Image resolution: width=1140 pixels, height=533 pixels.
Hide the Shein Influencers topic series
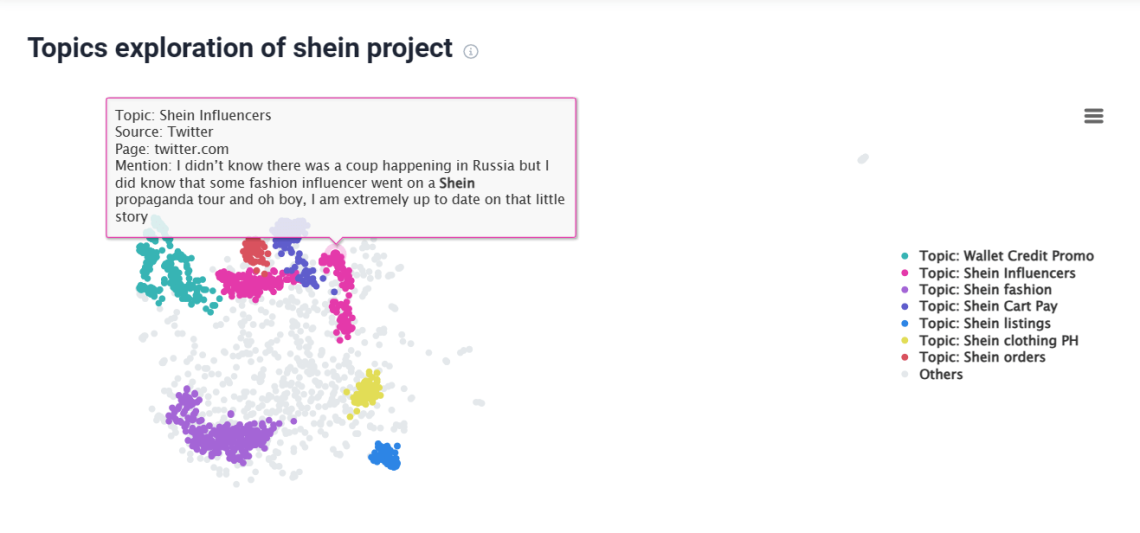997,273
